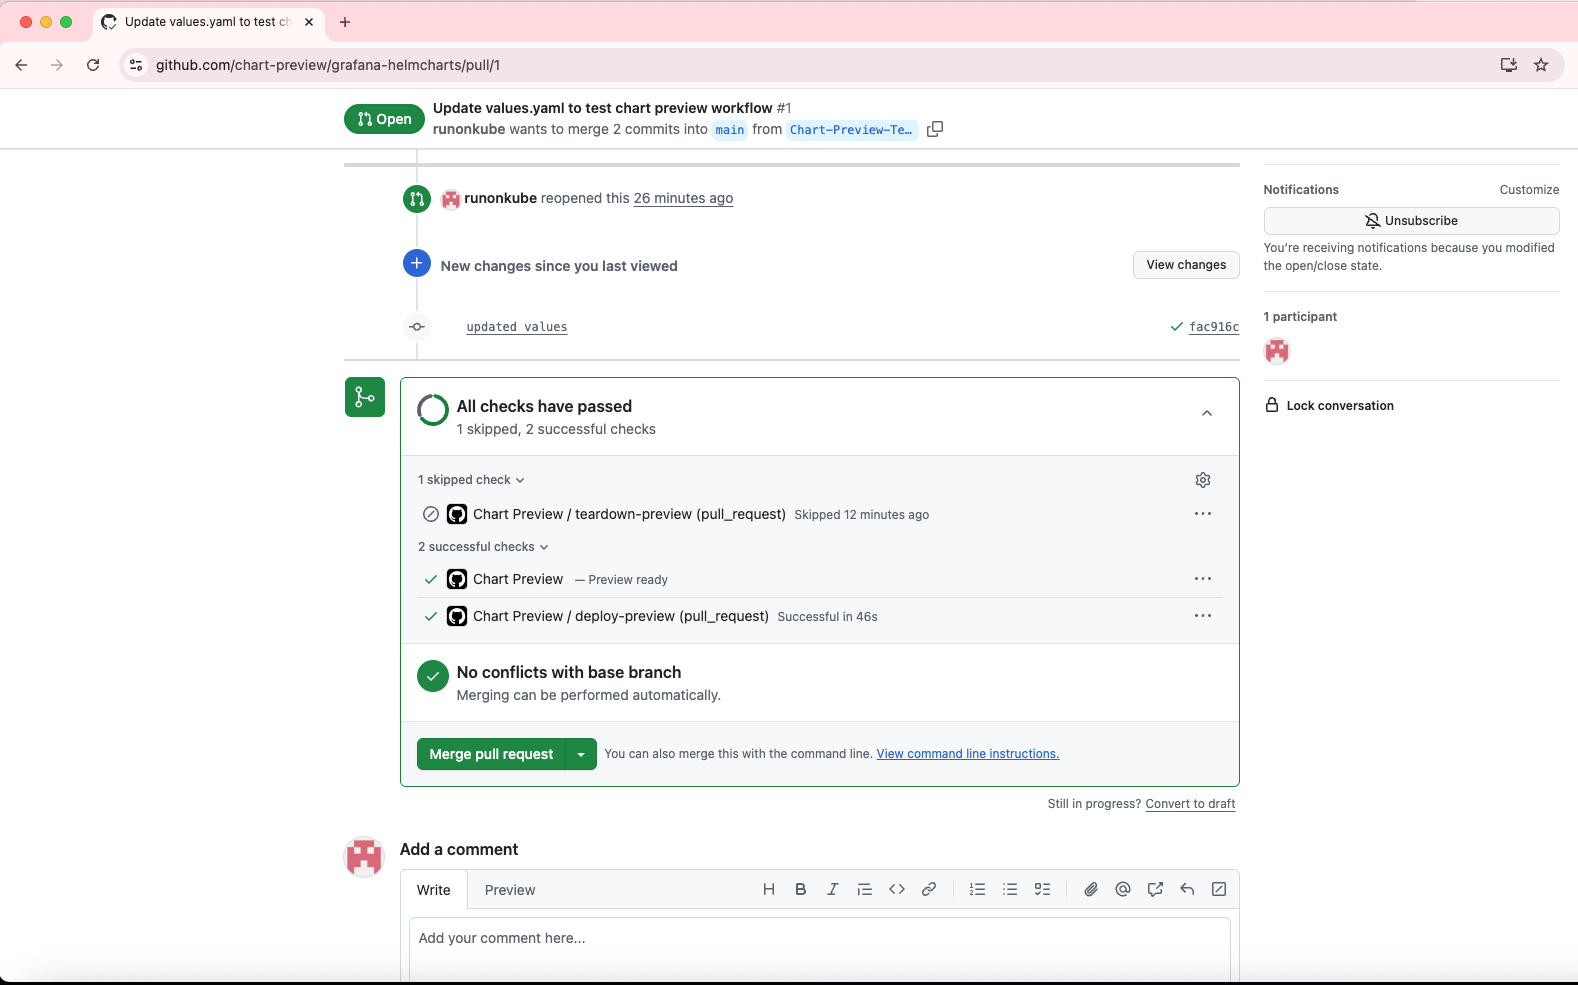
Task: Reload the page with refresh icon
Action: pos(93,65)
